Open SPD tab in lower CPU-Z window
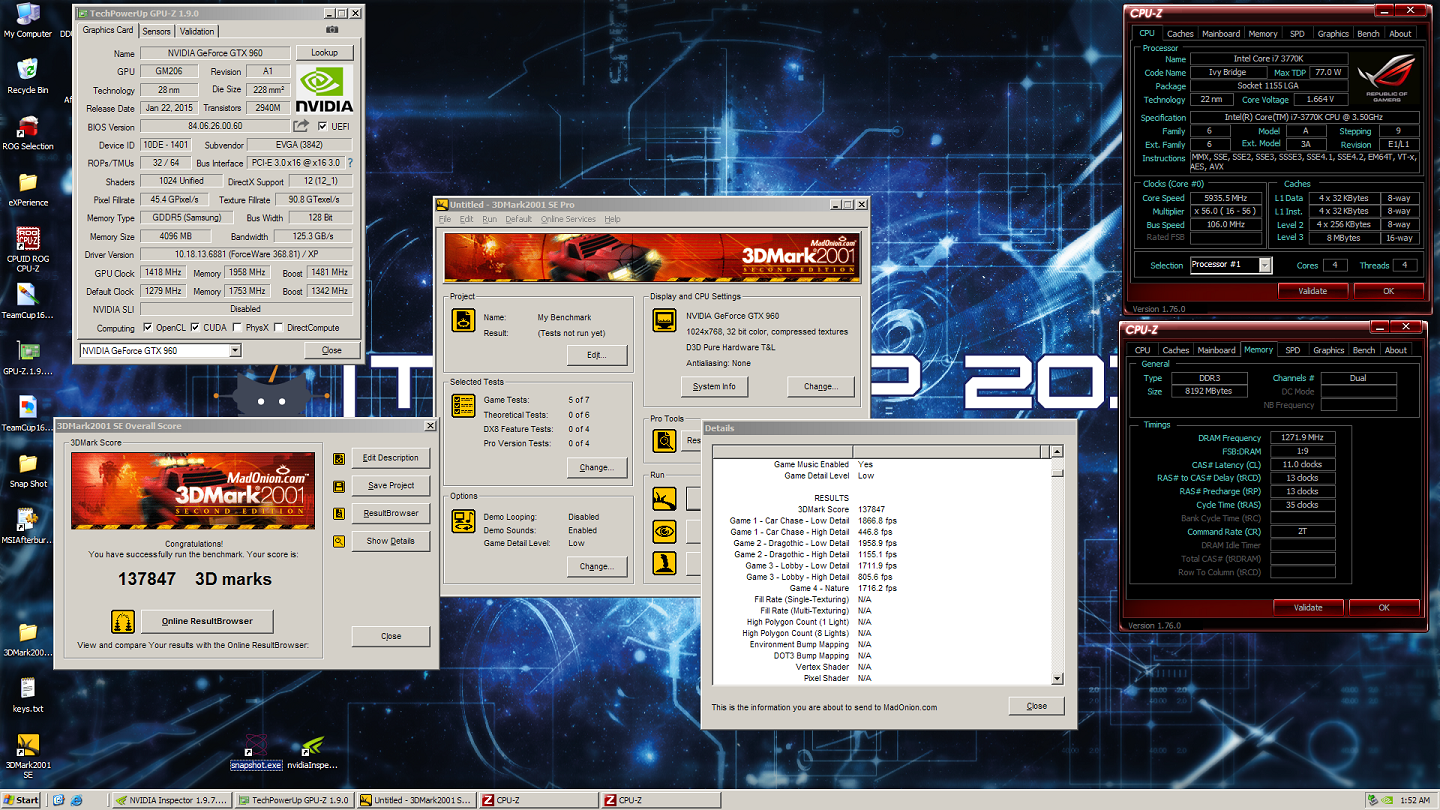The image size is (1440, 810). point(1292,350)
